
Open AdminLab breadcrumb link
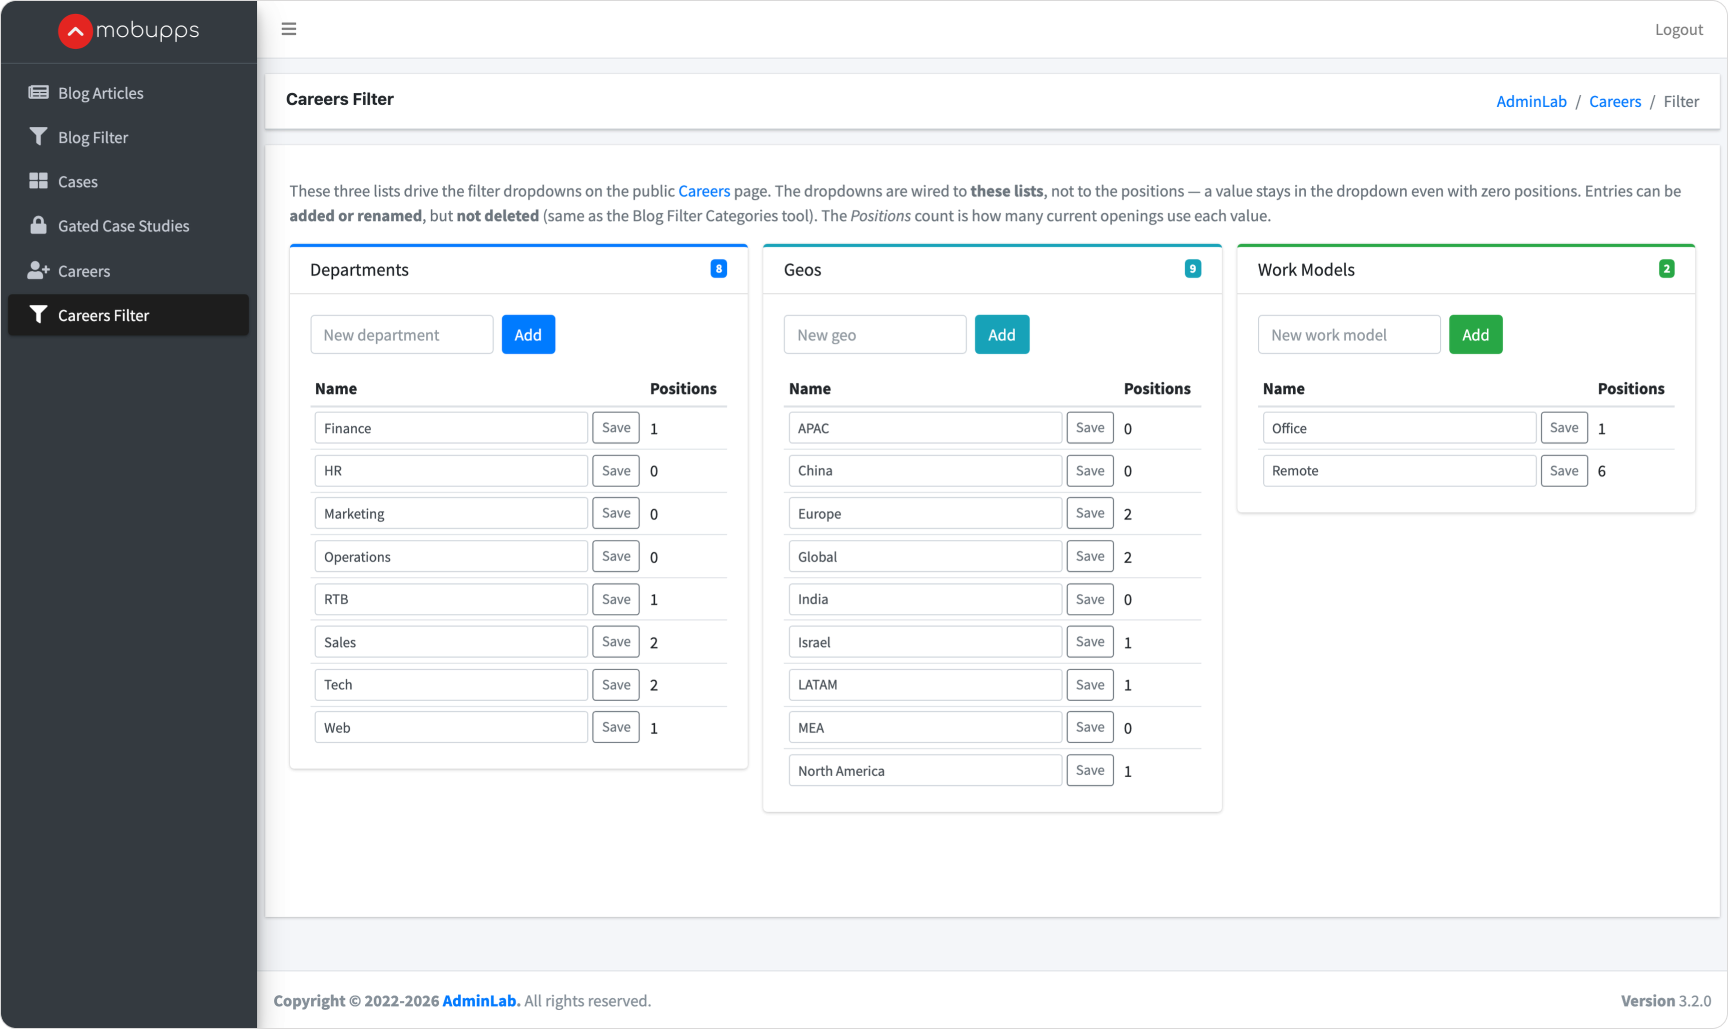(x=1531, y=101)
